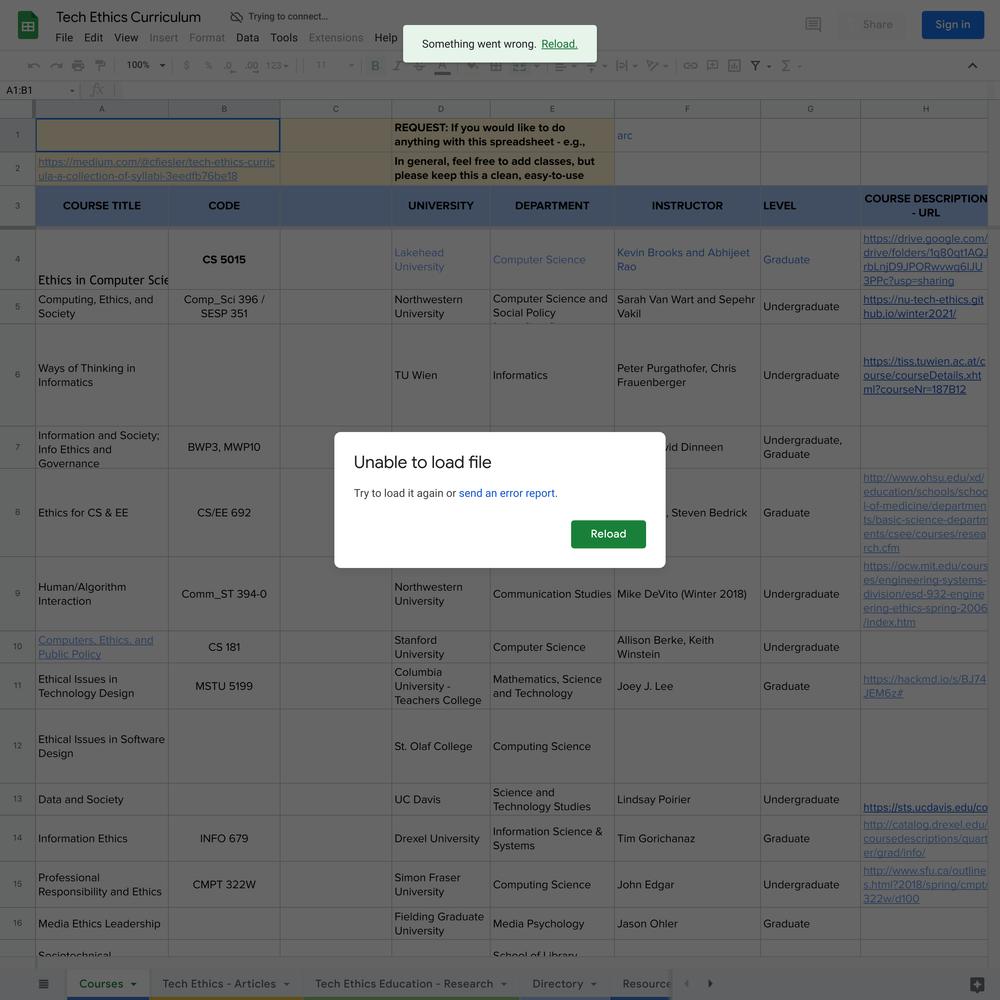Click the All sheets list icon

[43, 983]
